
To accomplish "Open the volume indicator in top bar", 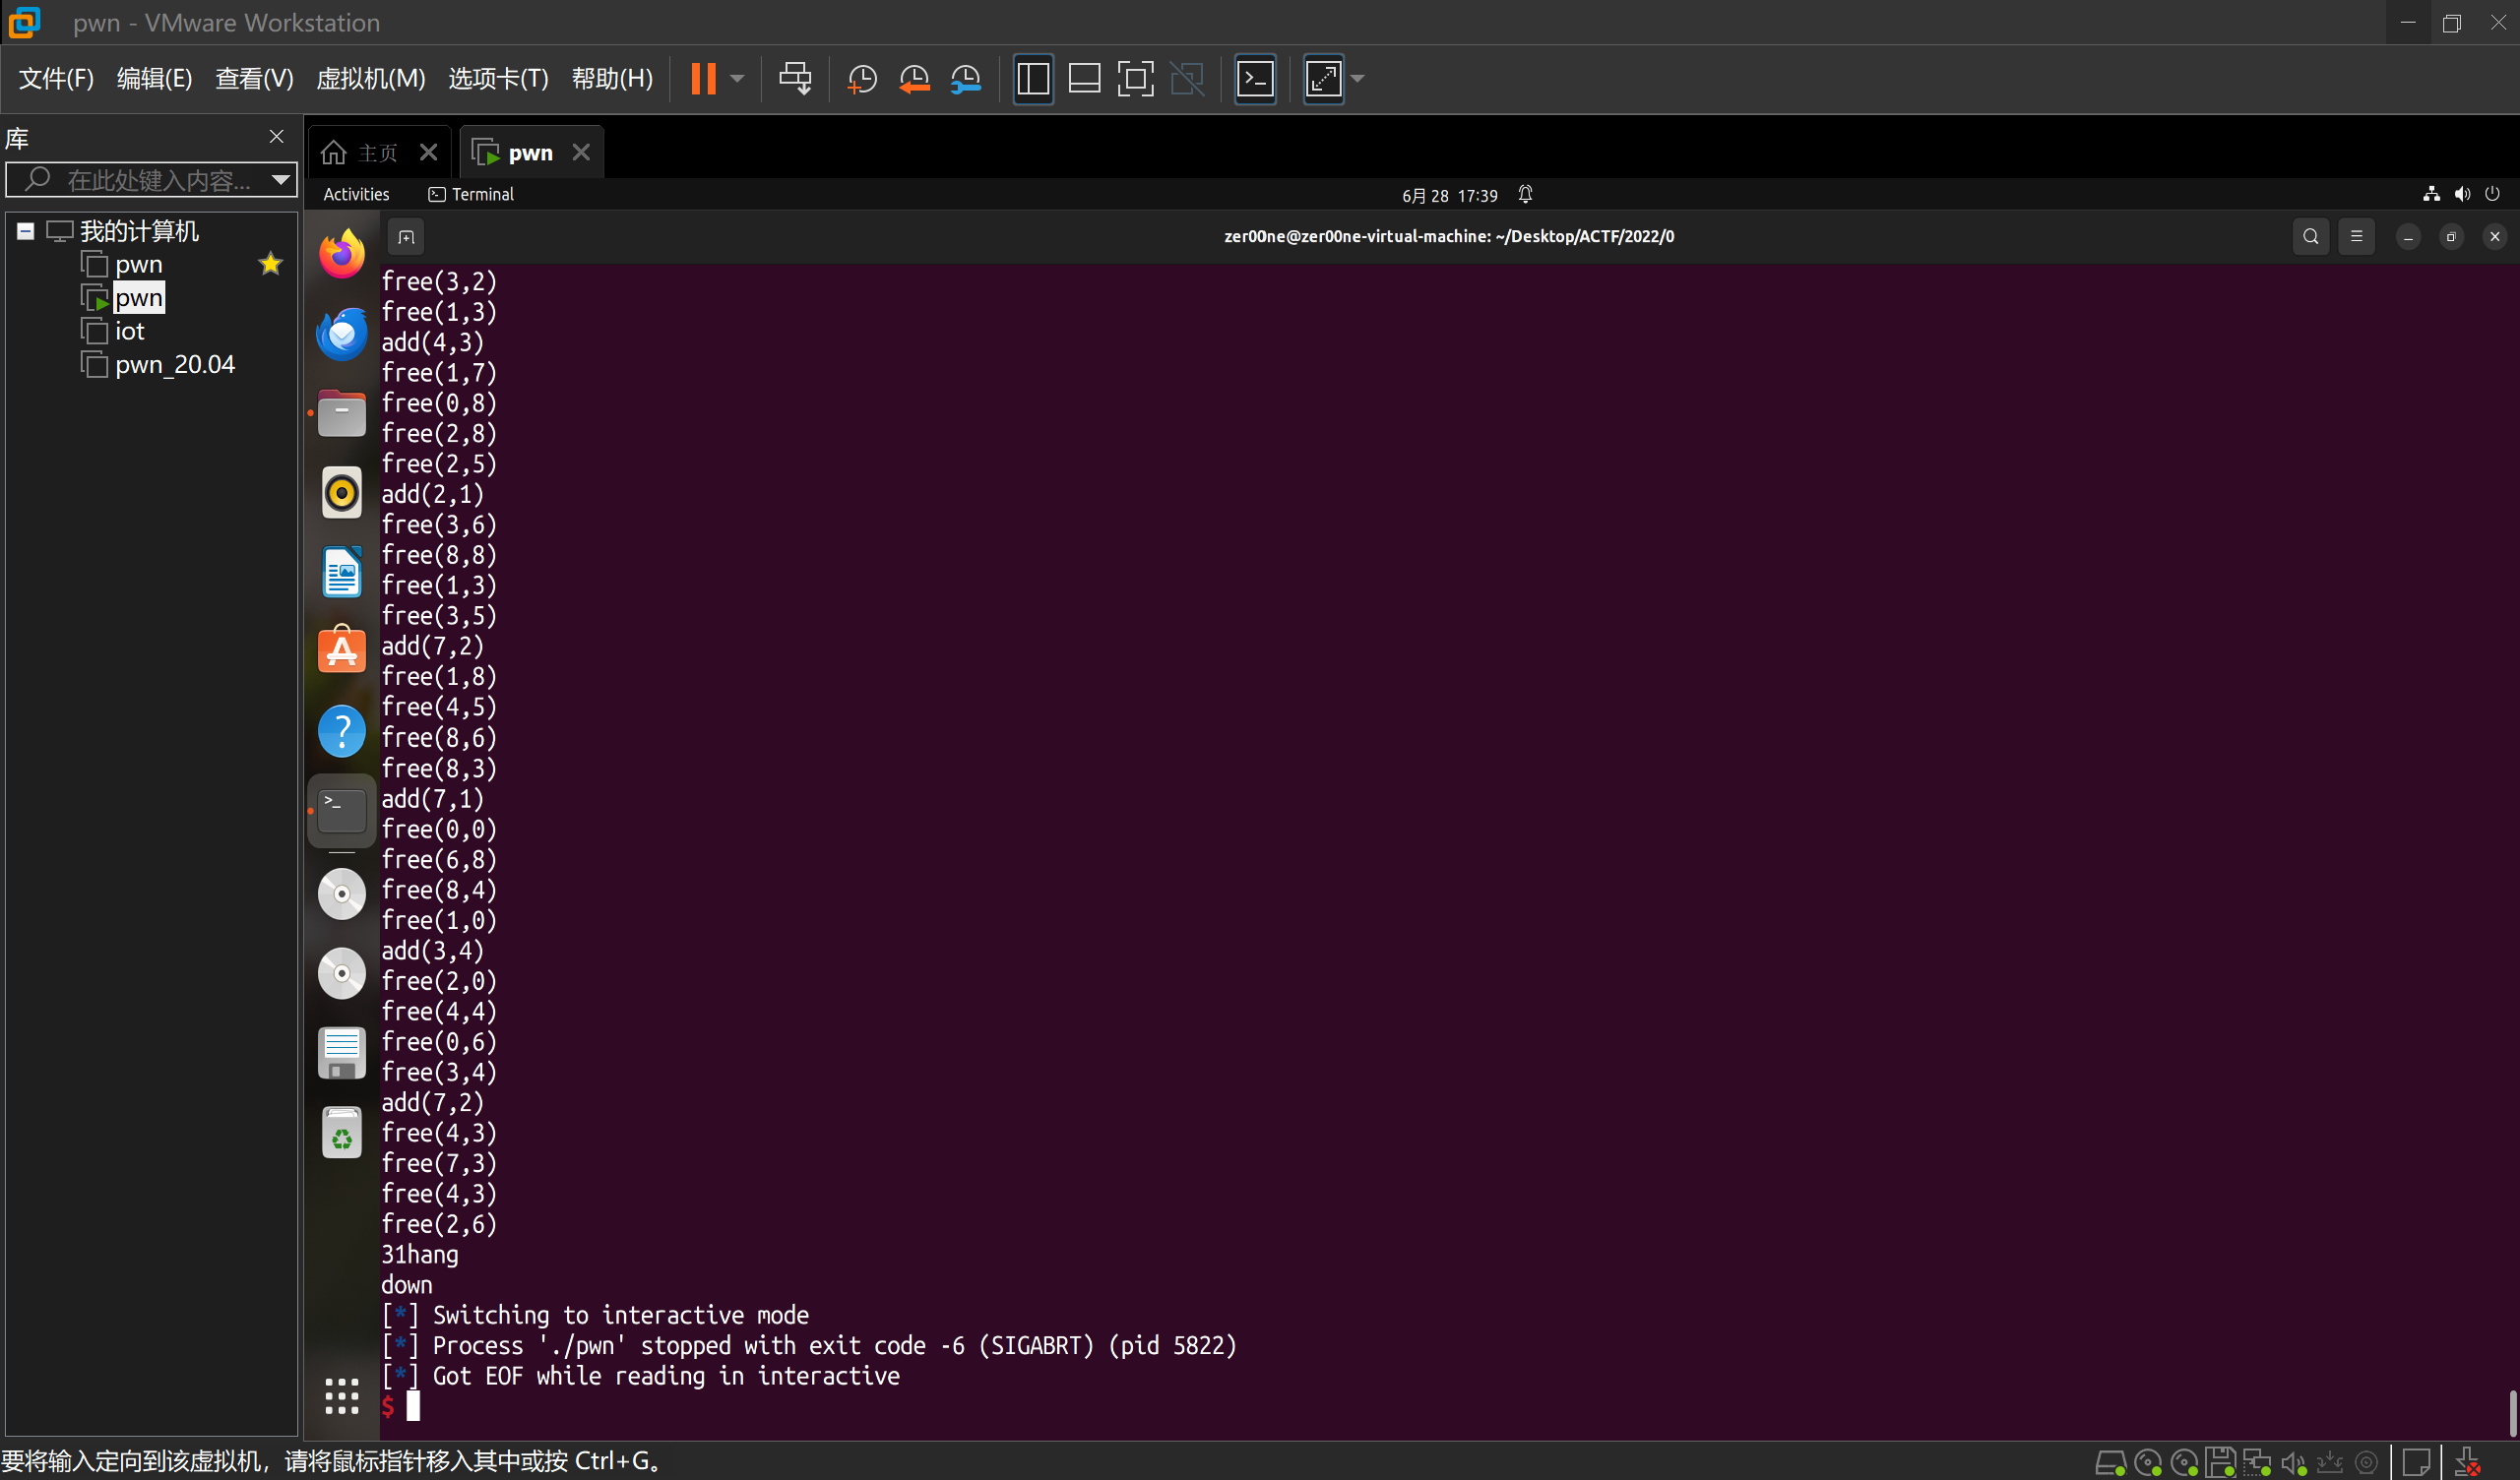I will click(x=2462, y=194).
